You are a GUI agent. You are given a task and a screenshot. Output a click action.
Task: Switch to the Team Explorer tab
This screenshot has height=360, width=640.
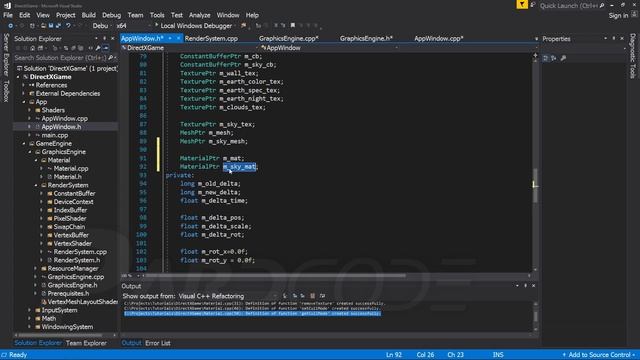point(86,343)
